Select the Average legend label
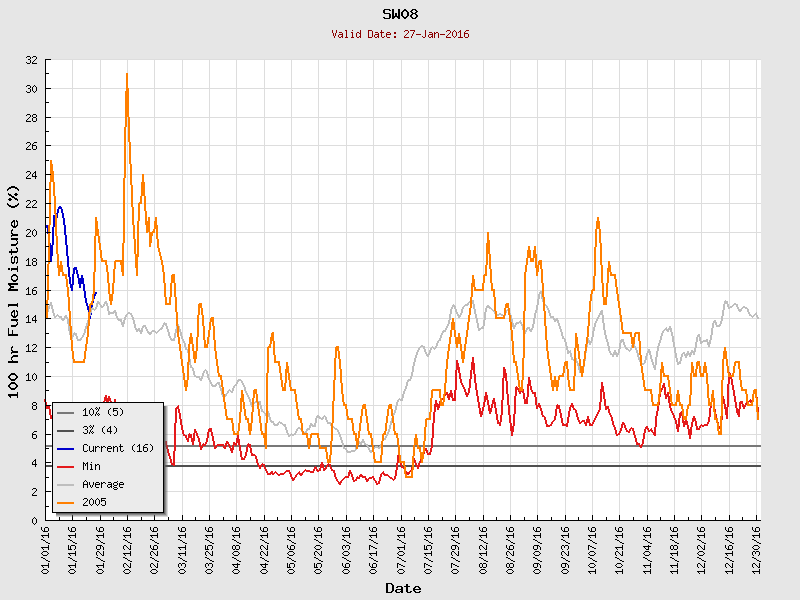The height and width of the screenshot is (600, 800). coord(103,484)
